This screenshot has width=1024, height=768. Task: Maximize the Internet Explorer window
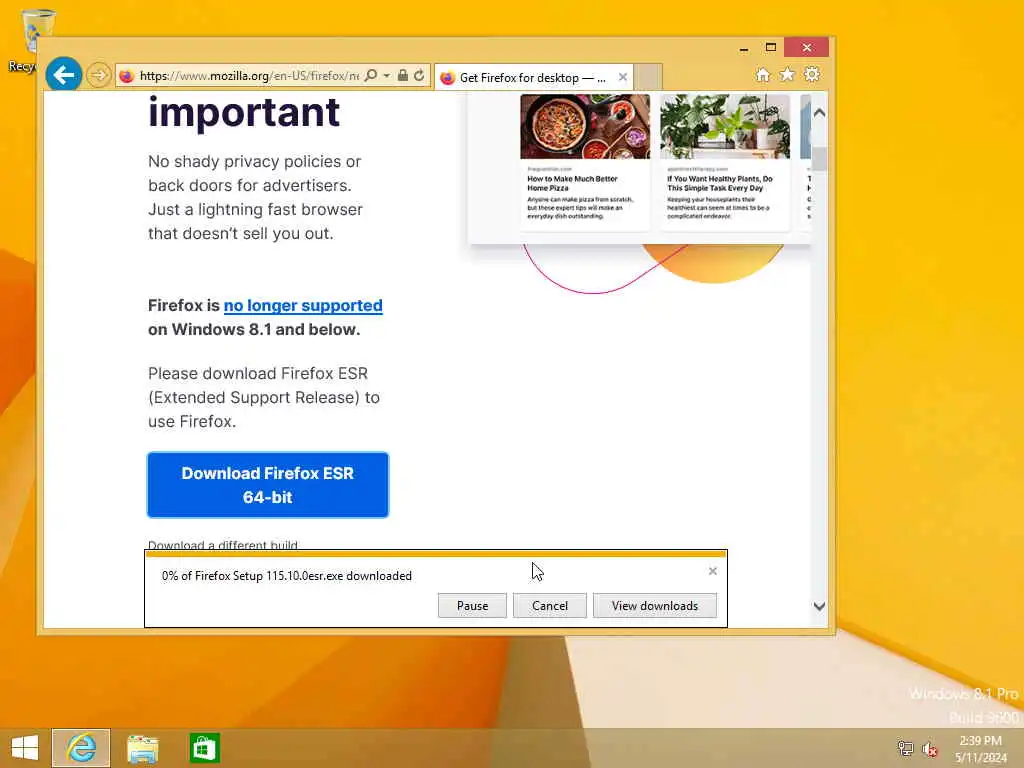tap(771, 48)
